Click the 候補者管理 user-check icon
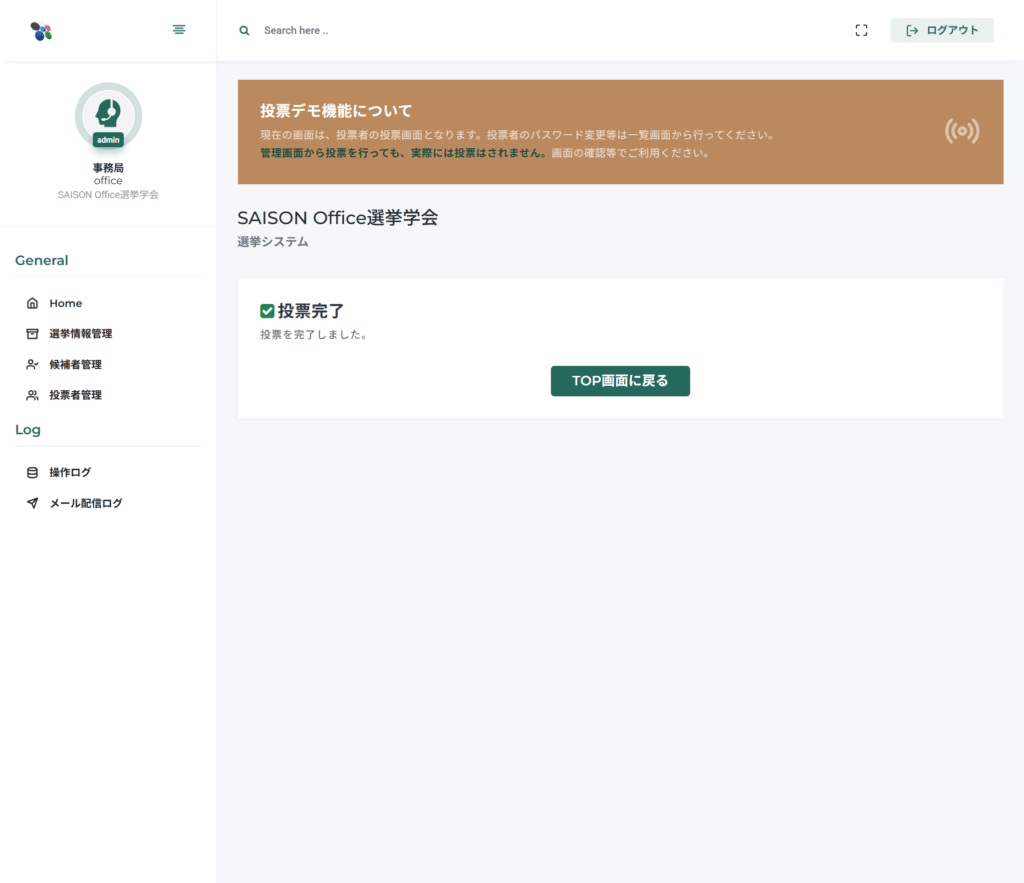This screenshot has width=1024, height=883. pos(32,364)
